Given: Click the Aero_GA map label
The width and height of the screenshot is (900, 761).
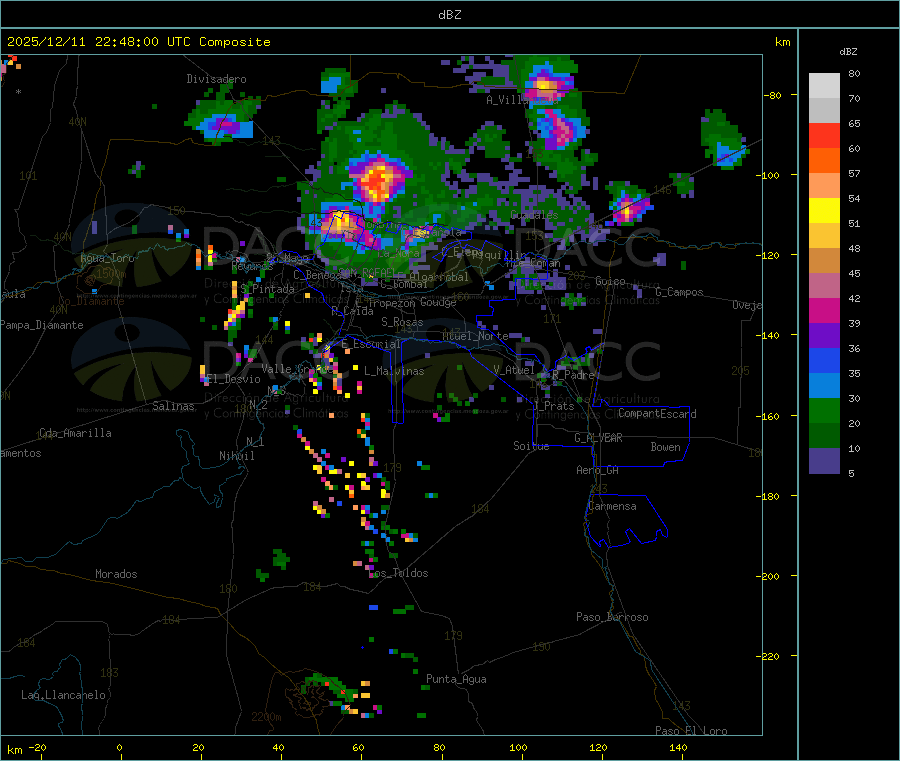Looking at the screenshot, I should [x=598, y=470].
